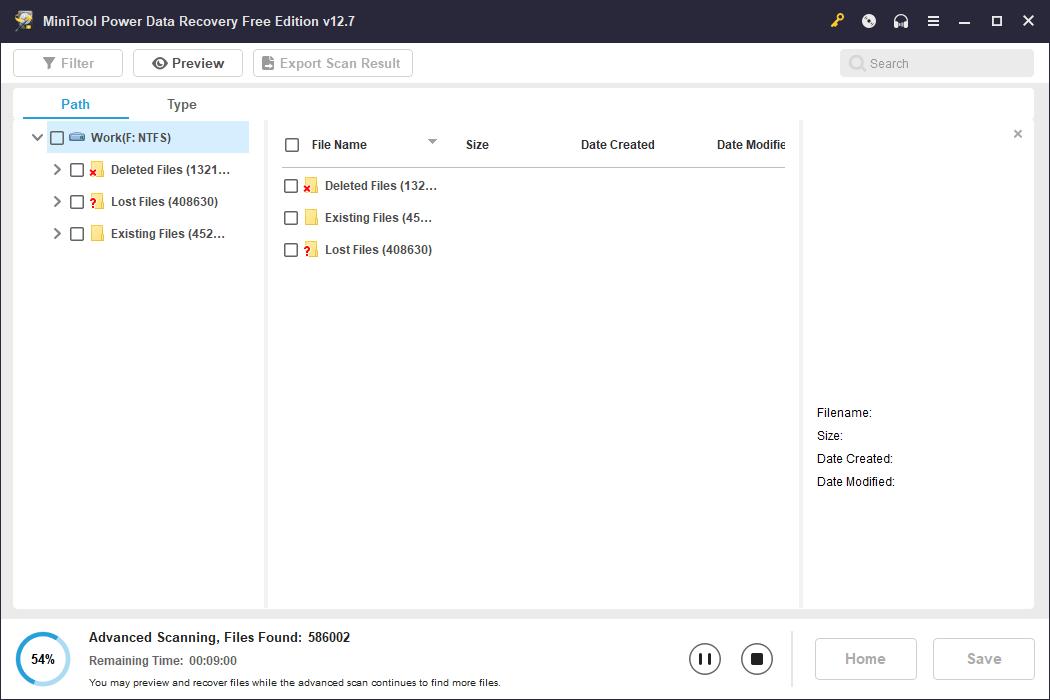Toggle select-all checkbox beside File Name header

[x=292, y=145]
